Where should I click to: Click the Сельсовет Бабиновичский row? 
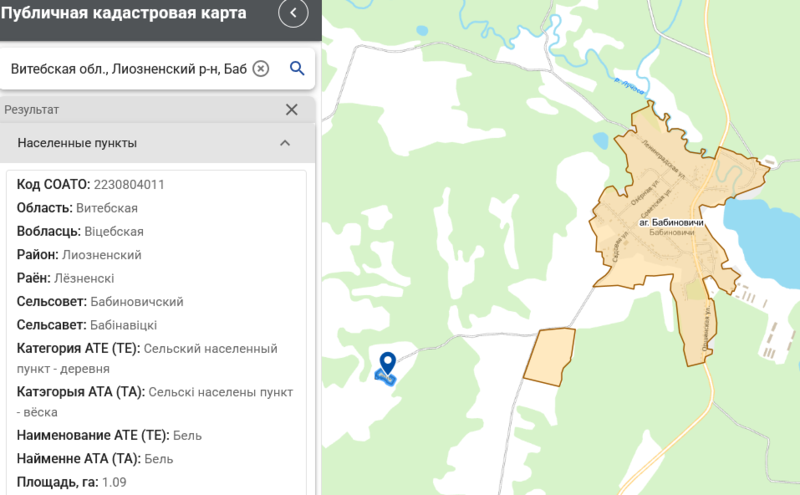pyautogui.click(x=100, y=301)
